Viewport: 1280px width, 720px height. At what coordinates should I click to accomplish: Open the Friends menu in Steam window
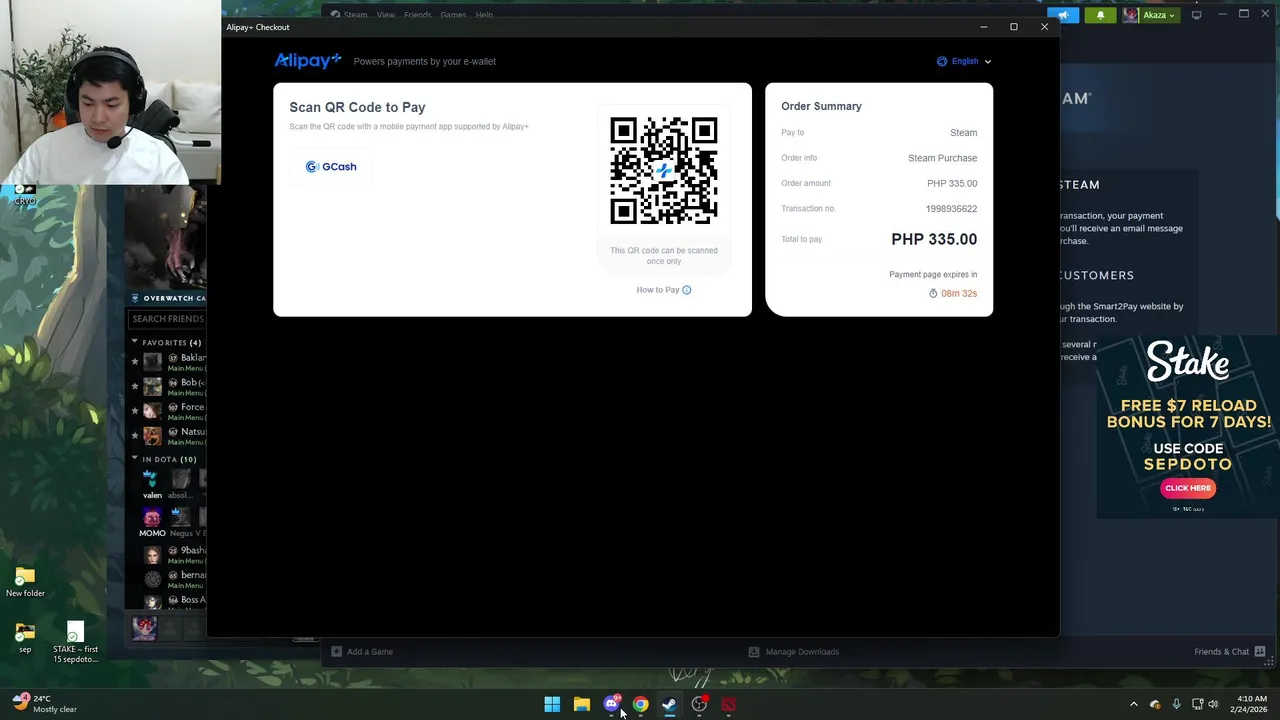(418, 15)
